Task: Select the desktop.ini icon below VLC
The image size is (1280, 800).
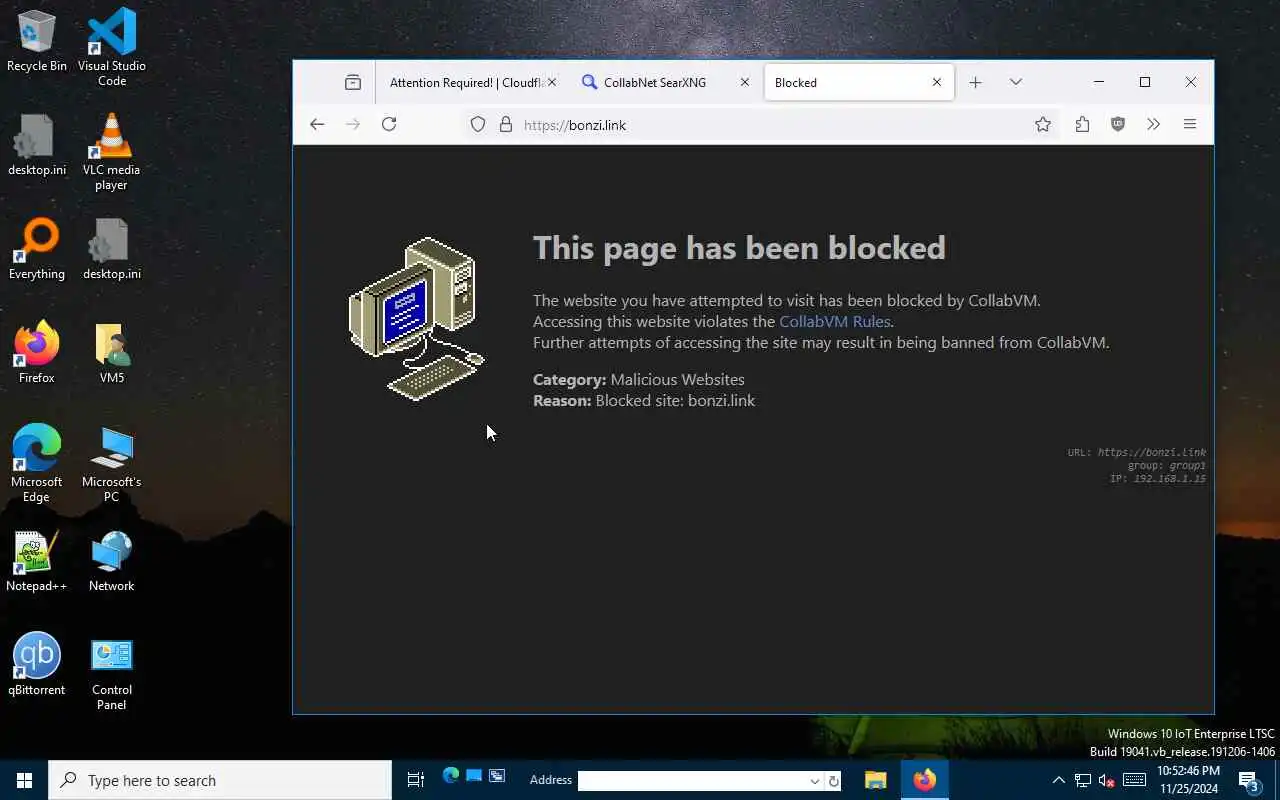Action: click(112, 250)
